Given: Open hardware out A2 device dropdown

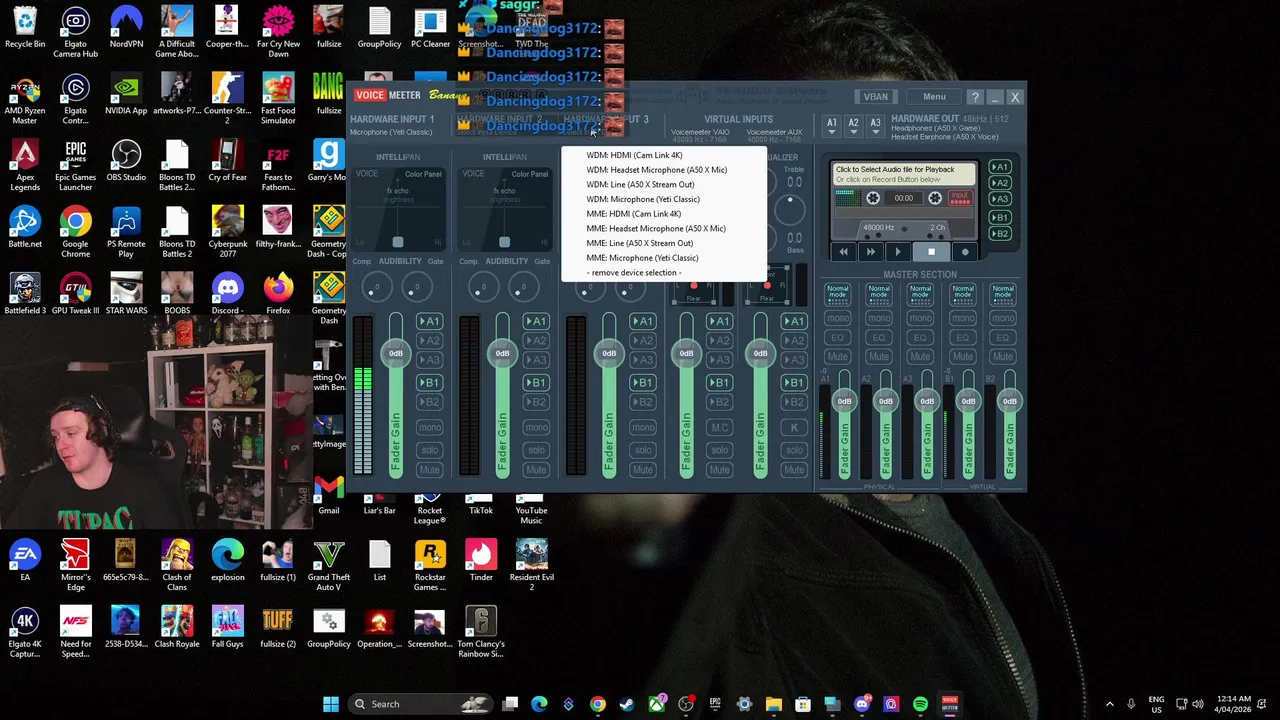Looking at the screenshot, I should (x=853, y=124).
